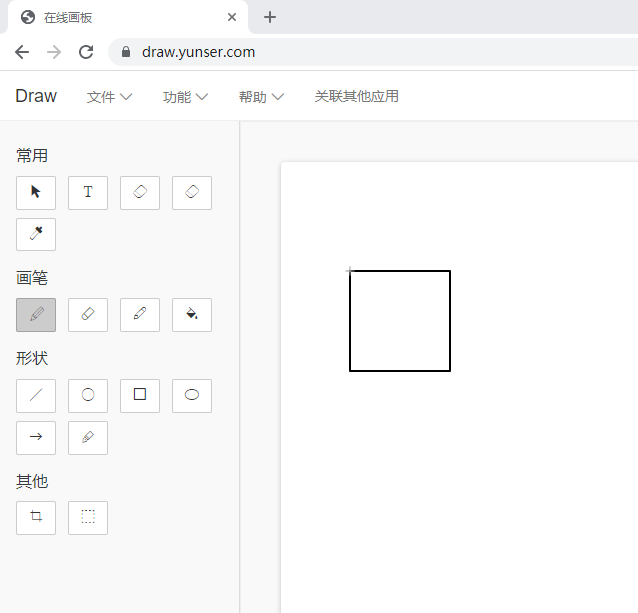Choose the arrow shape tool

point(36,438)
